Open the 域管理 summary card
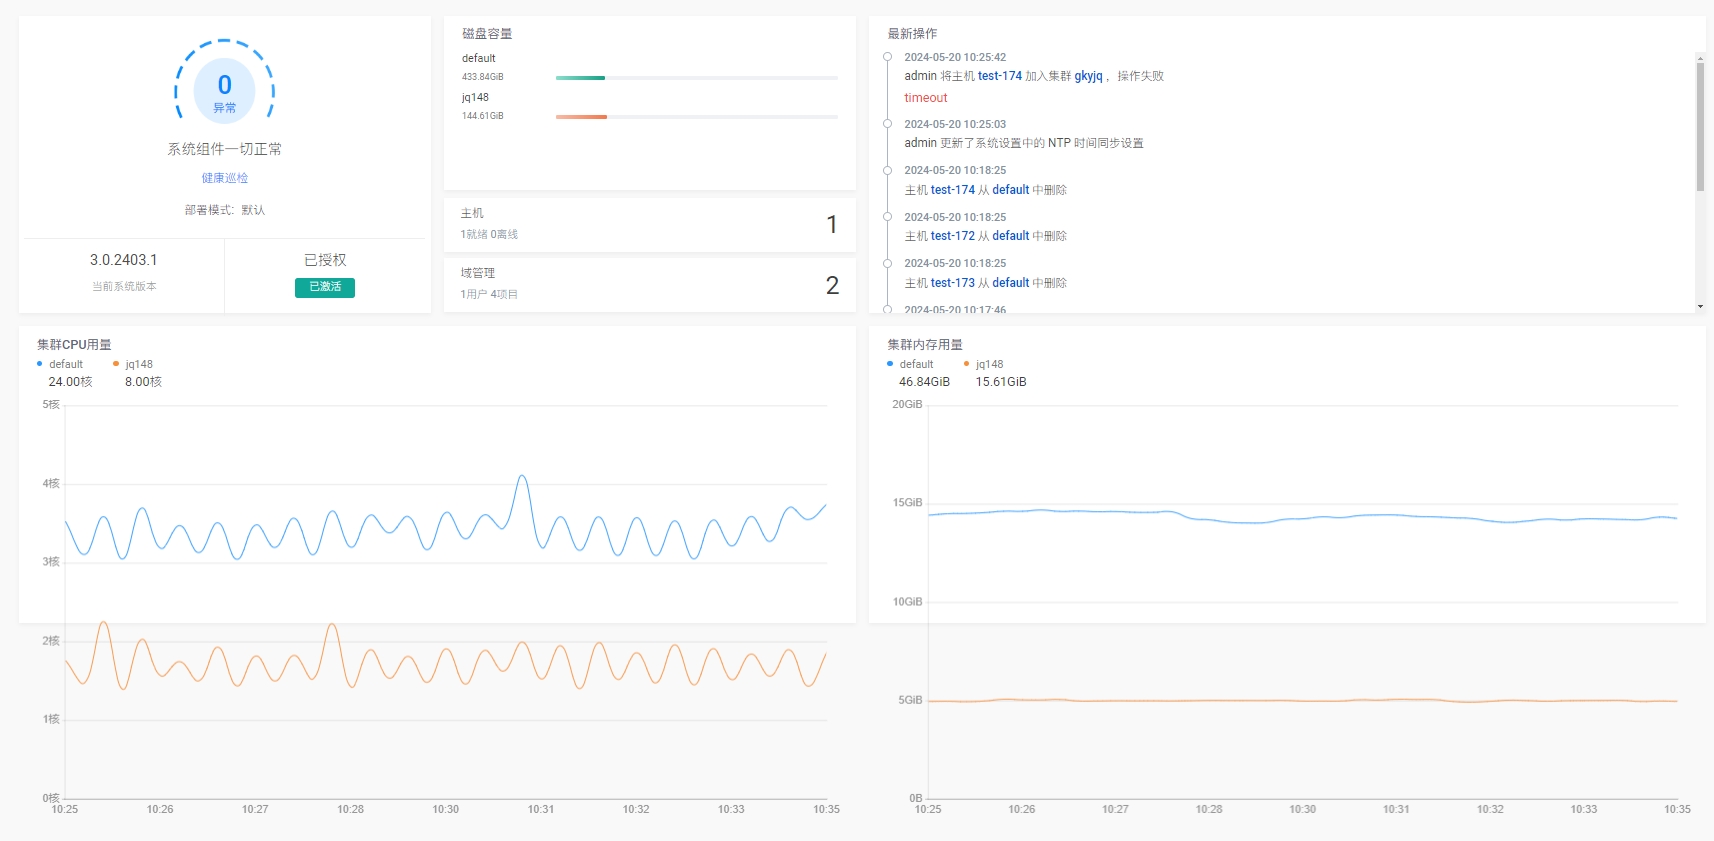This screenshot has height=841, width=1714. (x=649, y=284)
